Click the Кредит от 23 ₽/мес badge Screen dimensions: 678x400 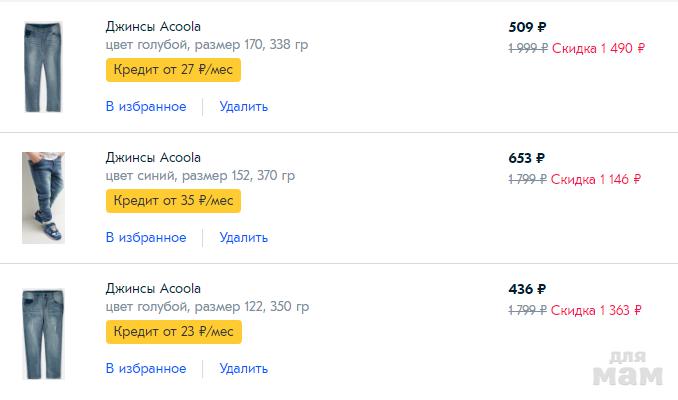coord(173,331)
